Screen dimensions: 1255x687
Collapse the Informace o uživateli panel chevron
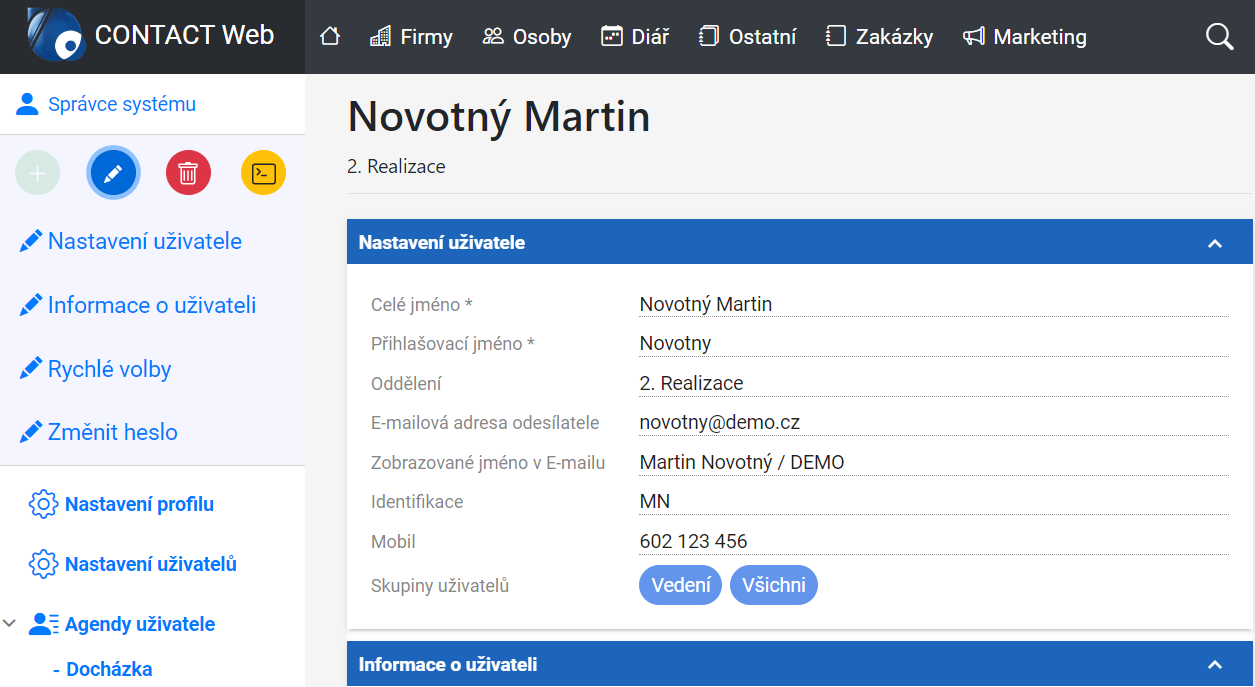[1215, 665]
